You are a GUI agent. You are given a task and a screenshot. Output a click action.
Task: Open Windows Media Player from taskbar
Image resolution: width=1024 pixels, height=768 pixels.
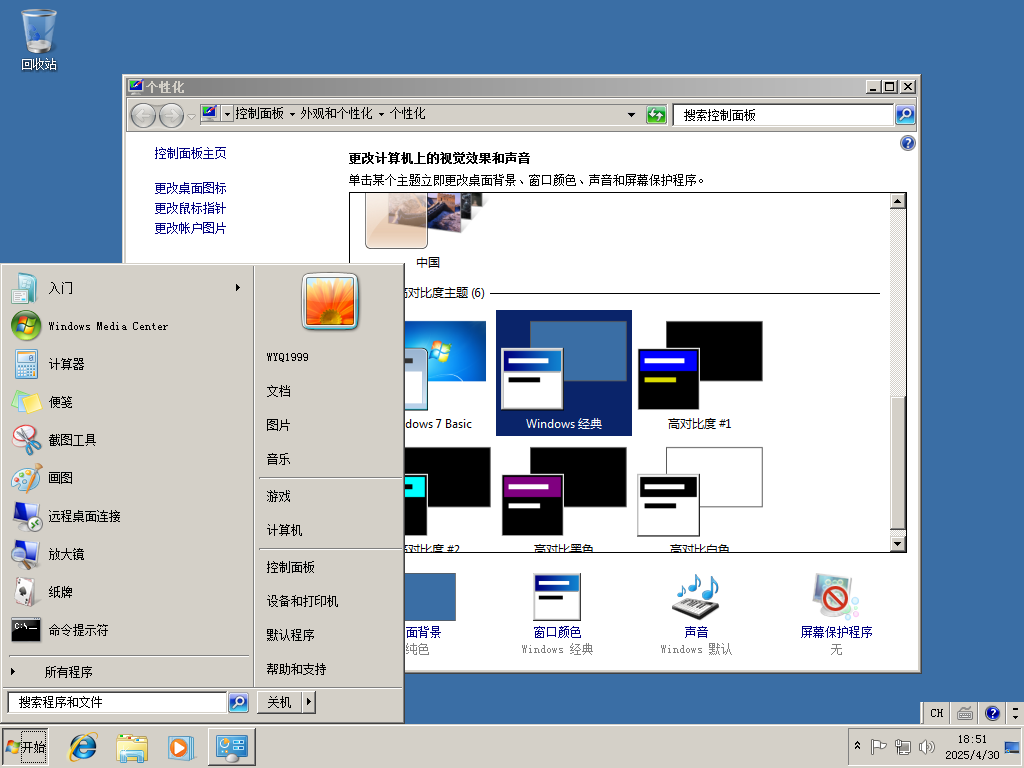tap(180, 747)
